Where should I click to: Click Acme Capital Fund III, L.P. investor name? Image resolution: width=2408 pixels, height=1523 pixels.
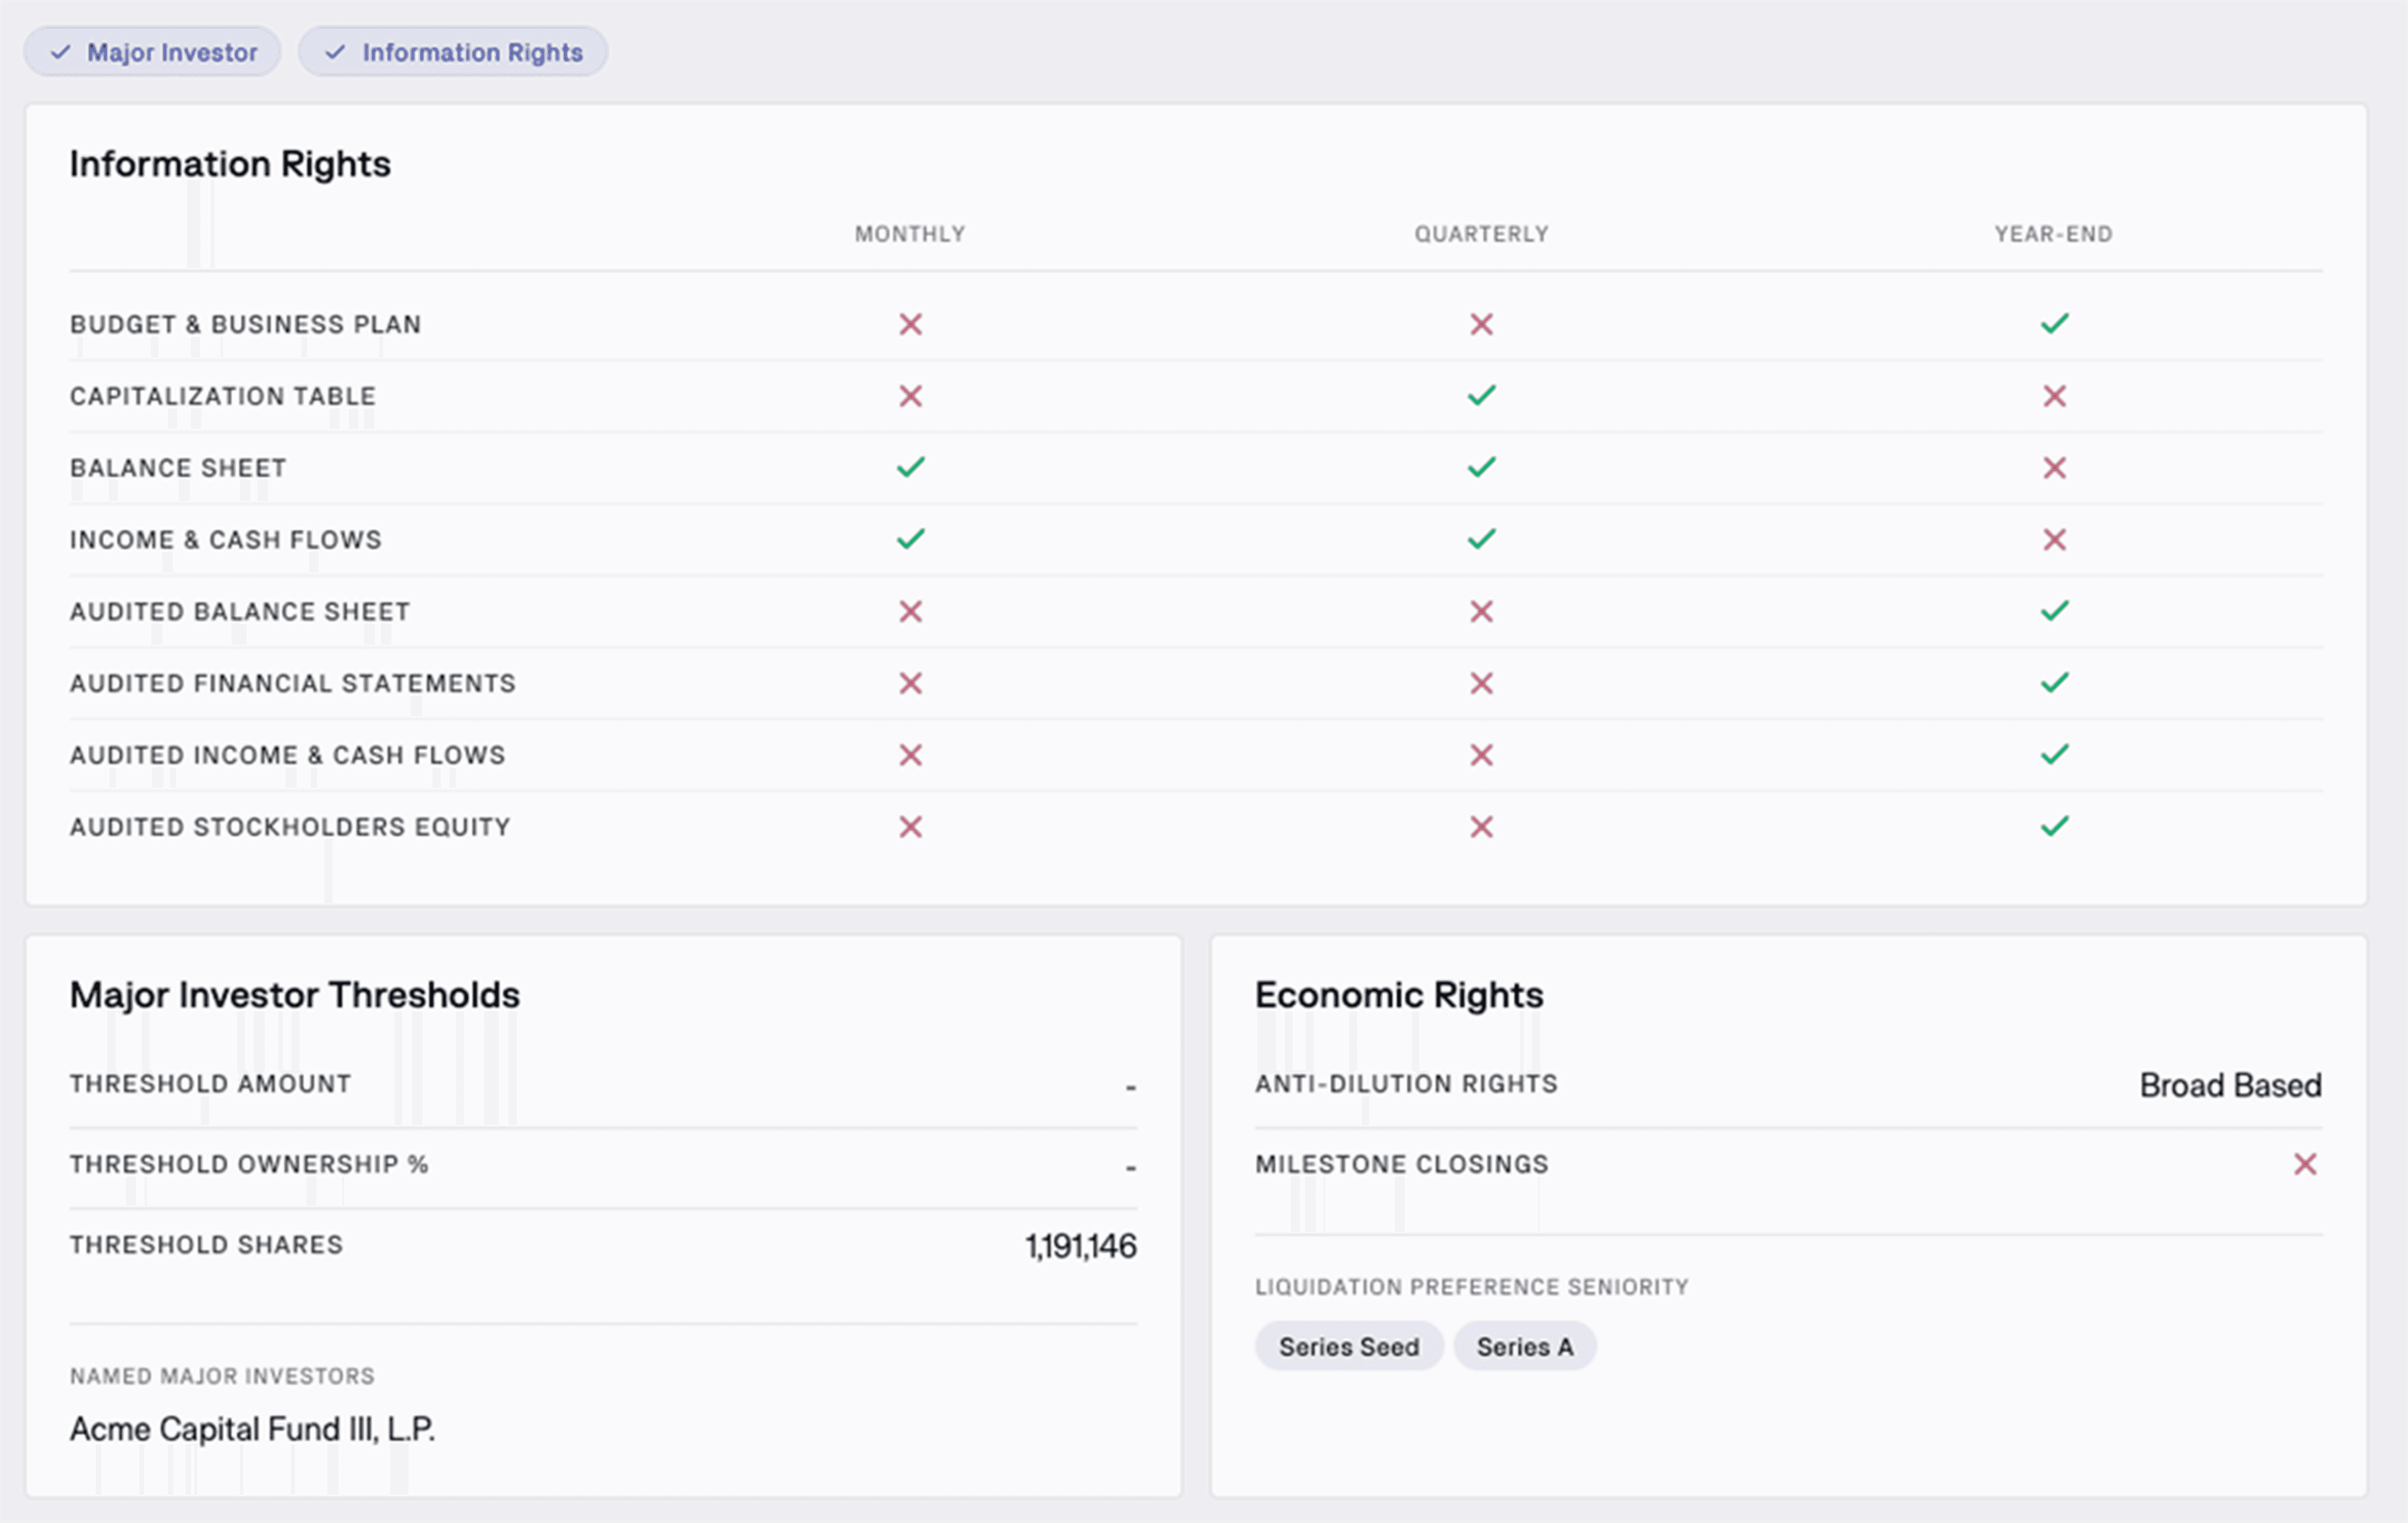[x=252, y=1429]
